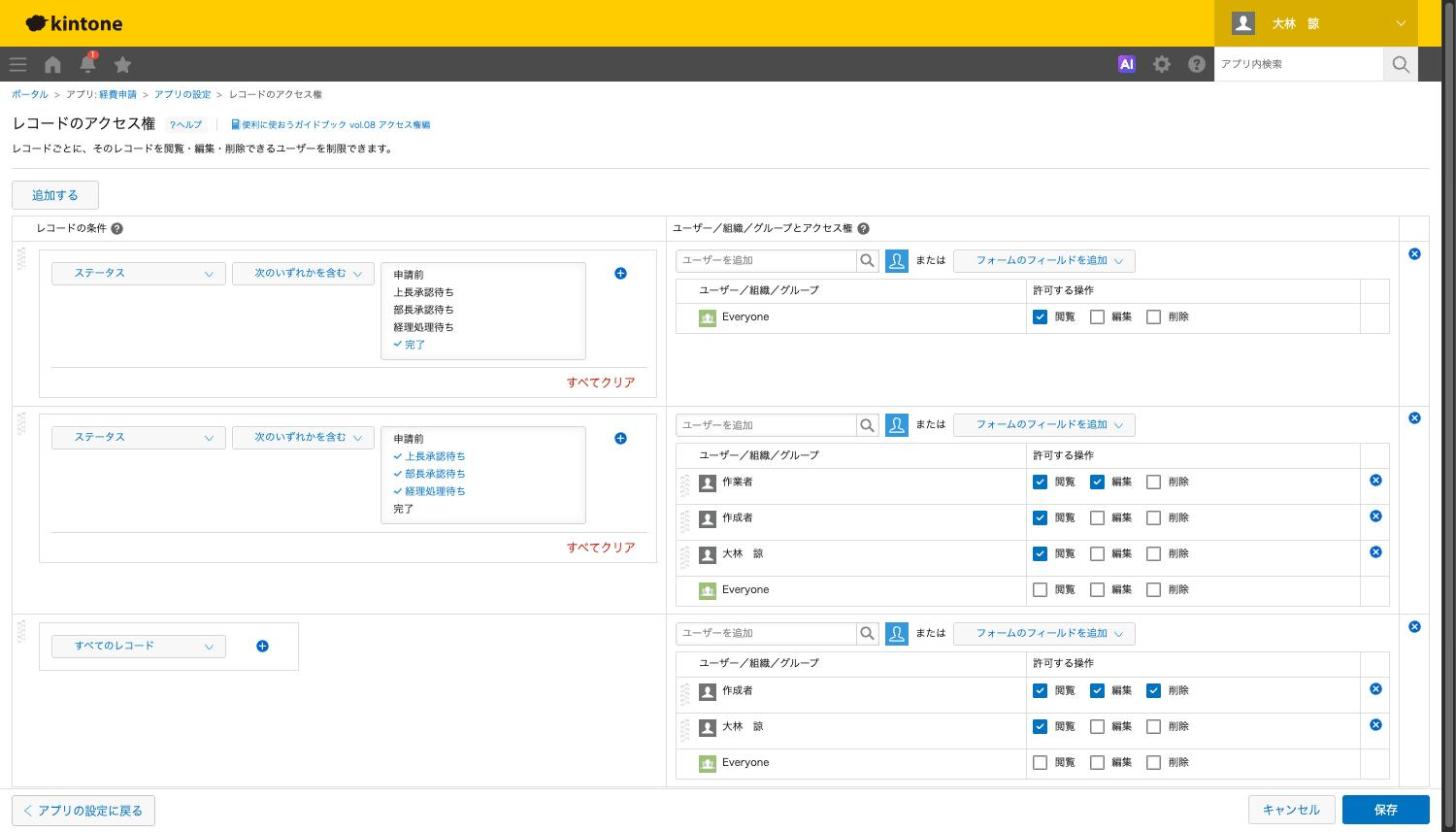The image size is (1456, 832).
Task: Go to the portal home icon
Action: click(x=52, y=64)
